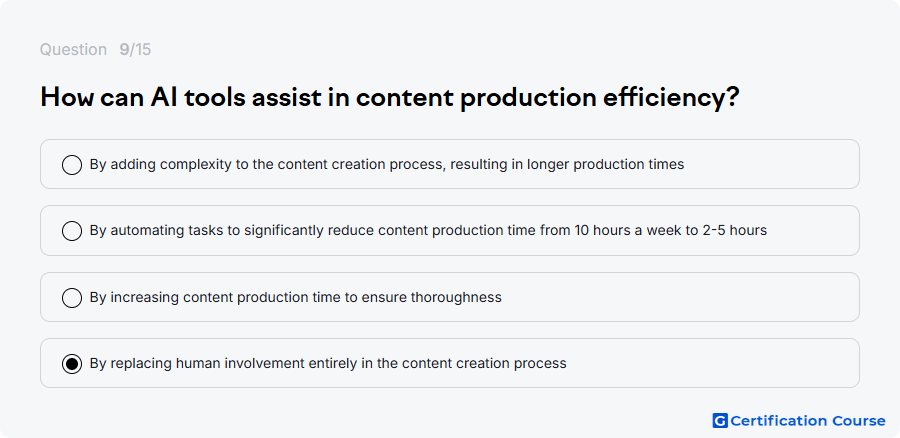Click the text 'By adding complexity to the content creation process'

pyautogui.click(x=267, y=165)
